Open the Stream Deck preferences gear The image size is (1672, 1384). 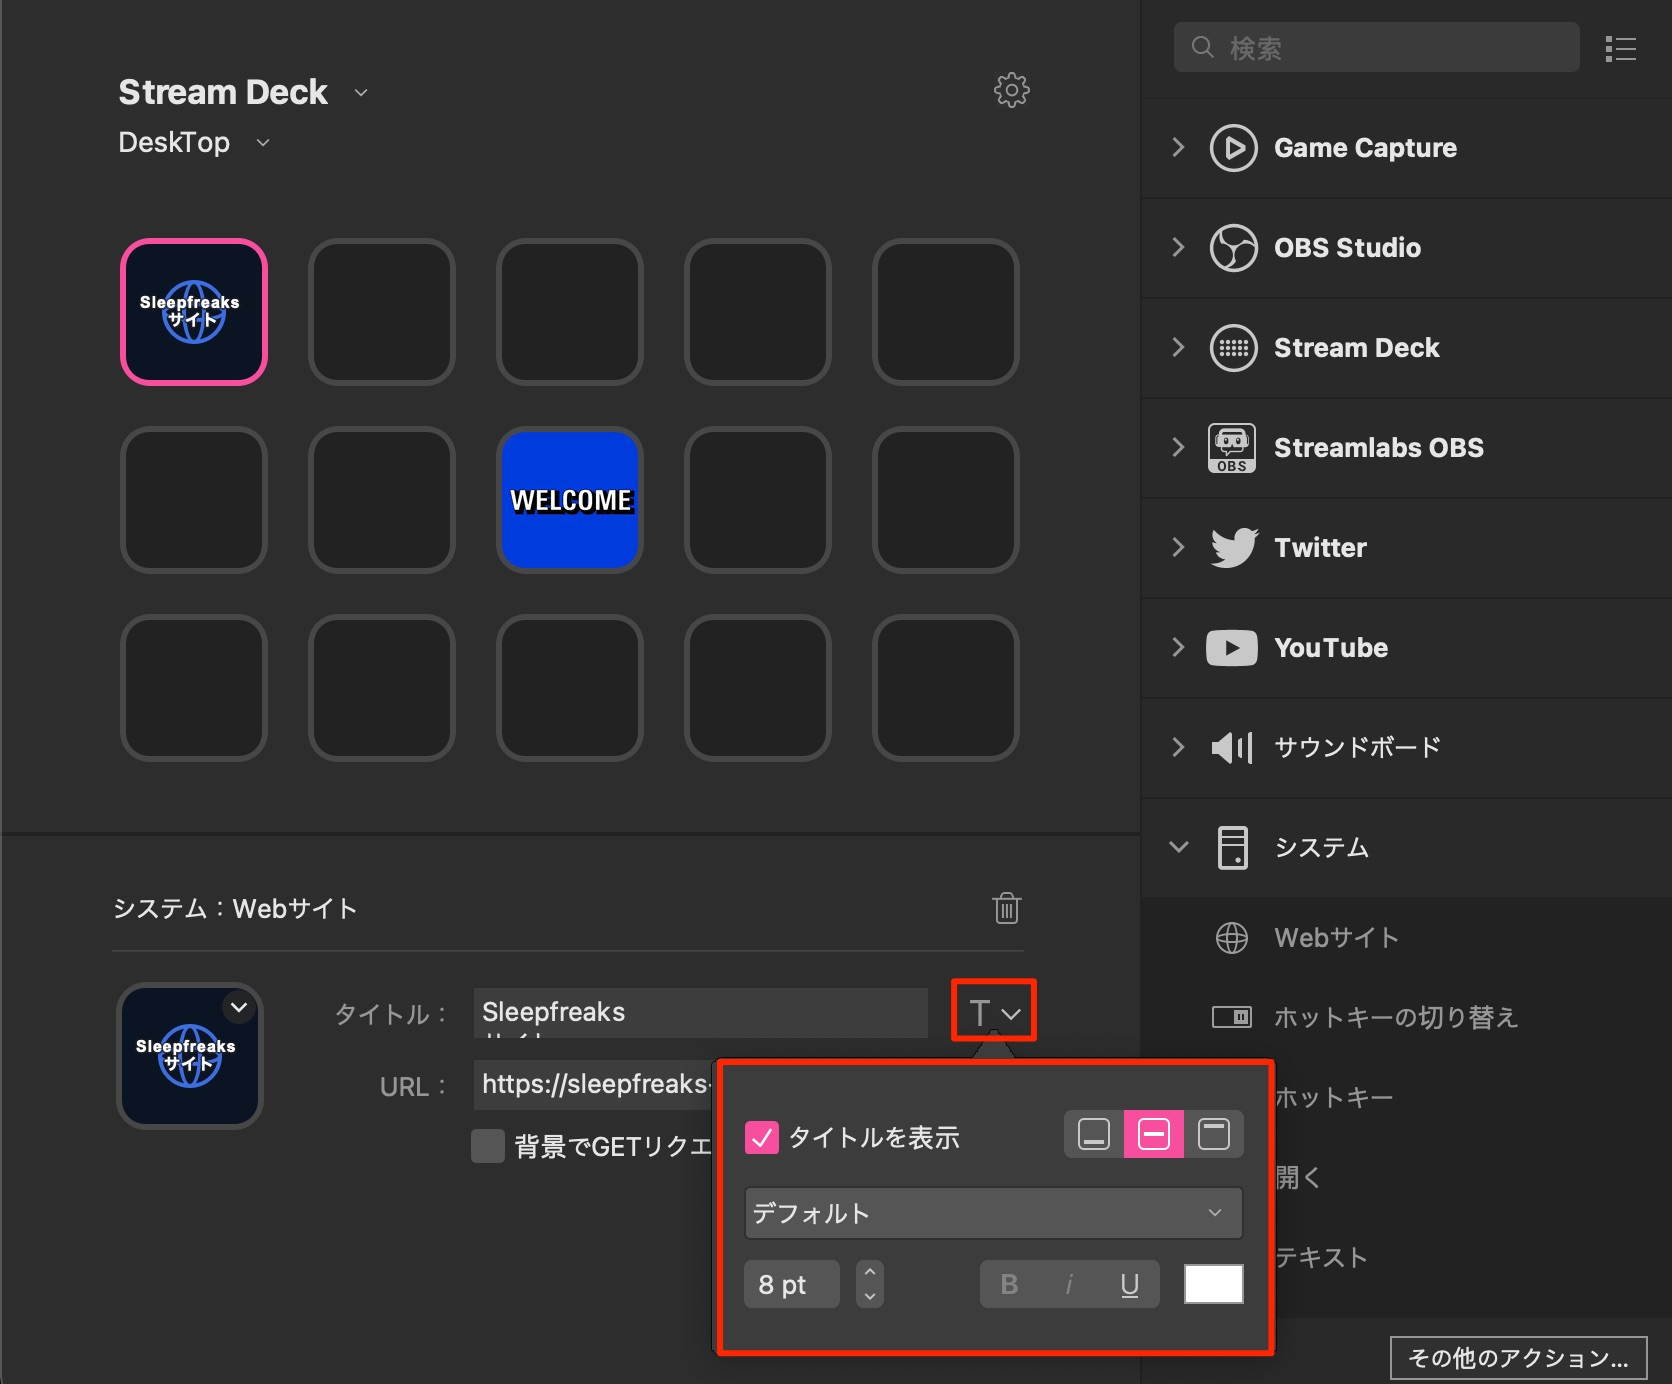tap(1011, 90)
